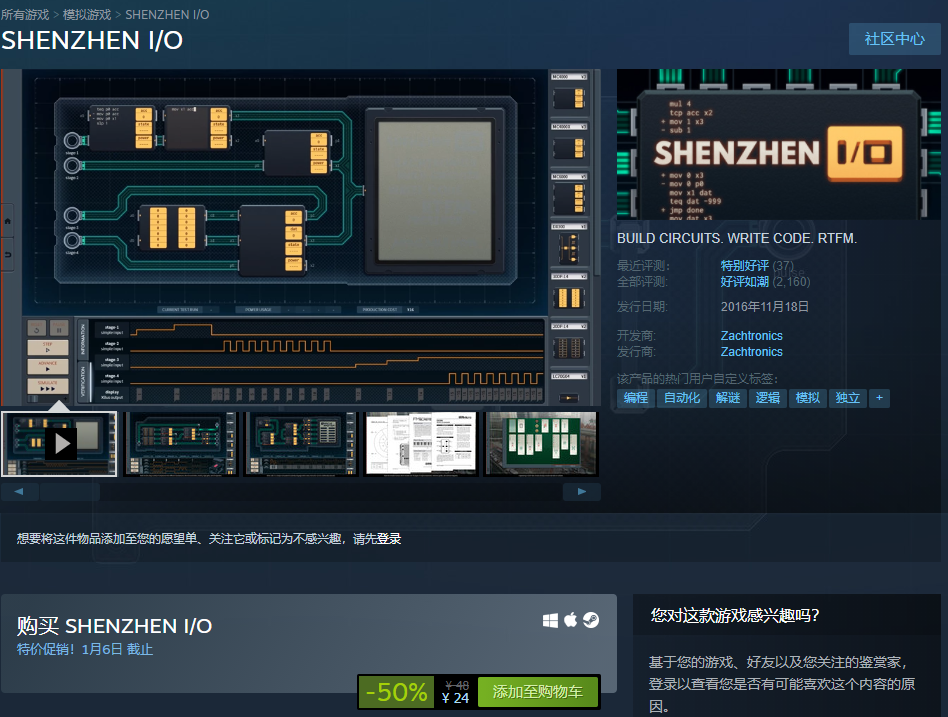
Task: Select the 解谜 tag
Action: tap(727, 398)
